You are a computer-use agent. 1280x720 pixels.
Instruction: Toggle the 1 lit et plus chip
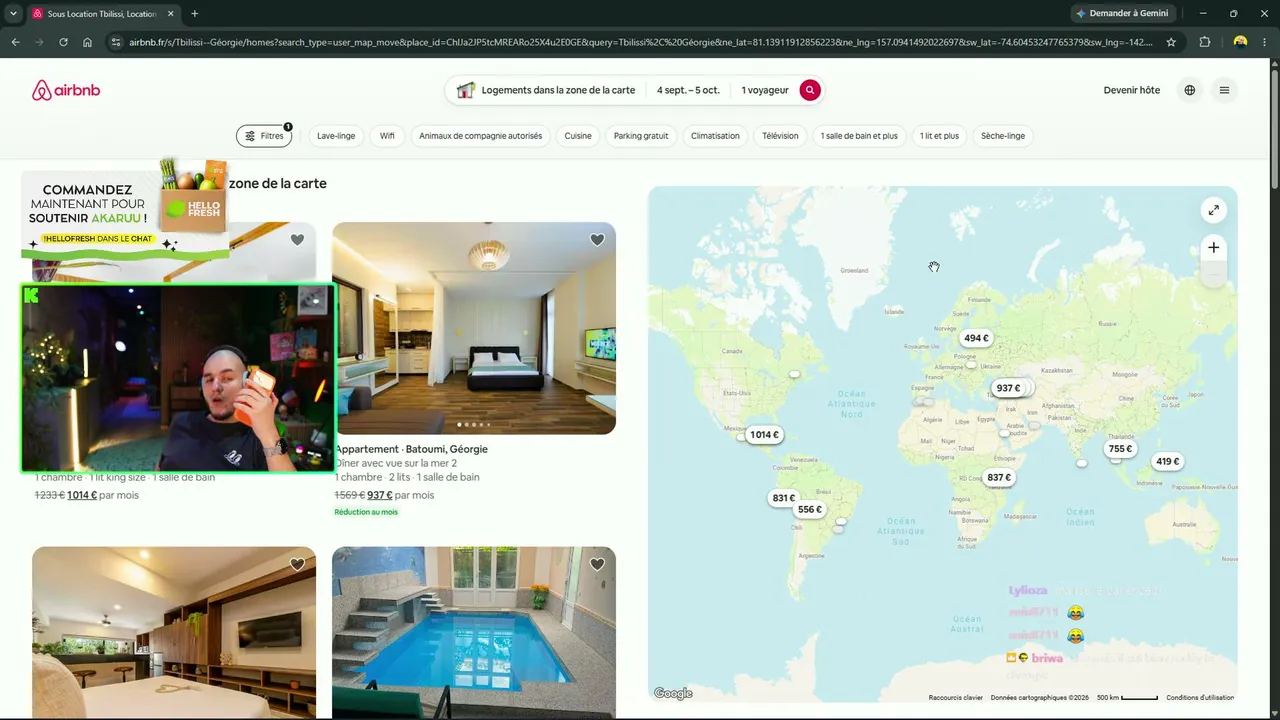939,136
